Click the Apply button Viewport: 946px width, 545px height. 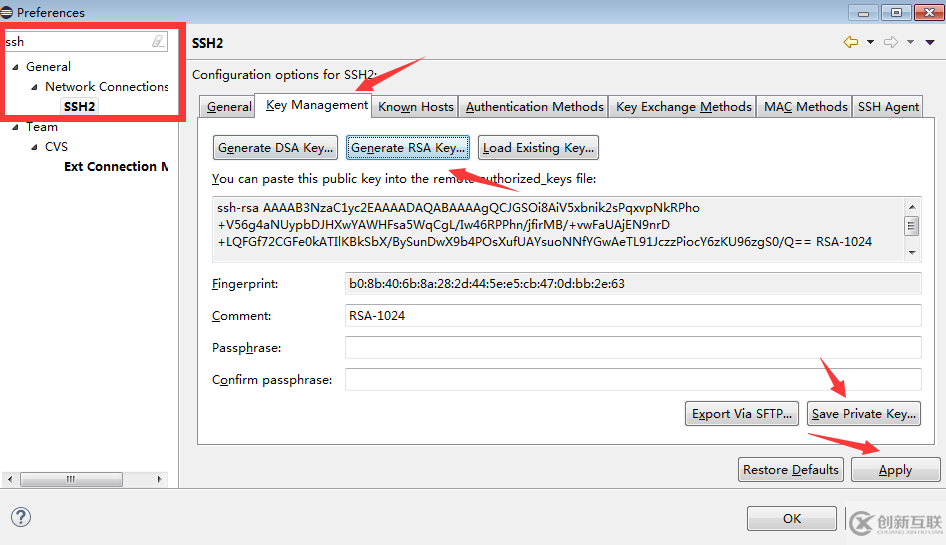[x=895, y=470]
